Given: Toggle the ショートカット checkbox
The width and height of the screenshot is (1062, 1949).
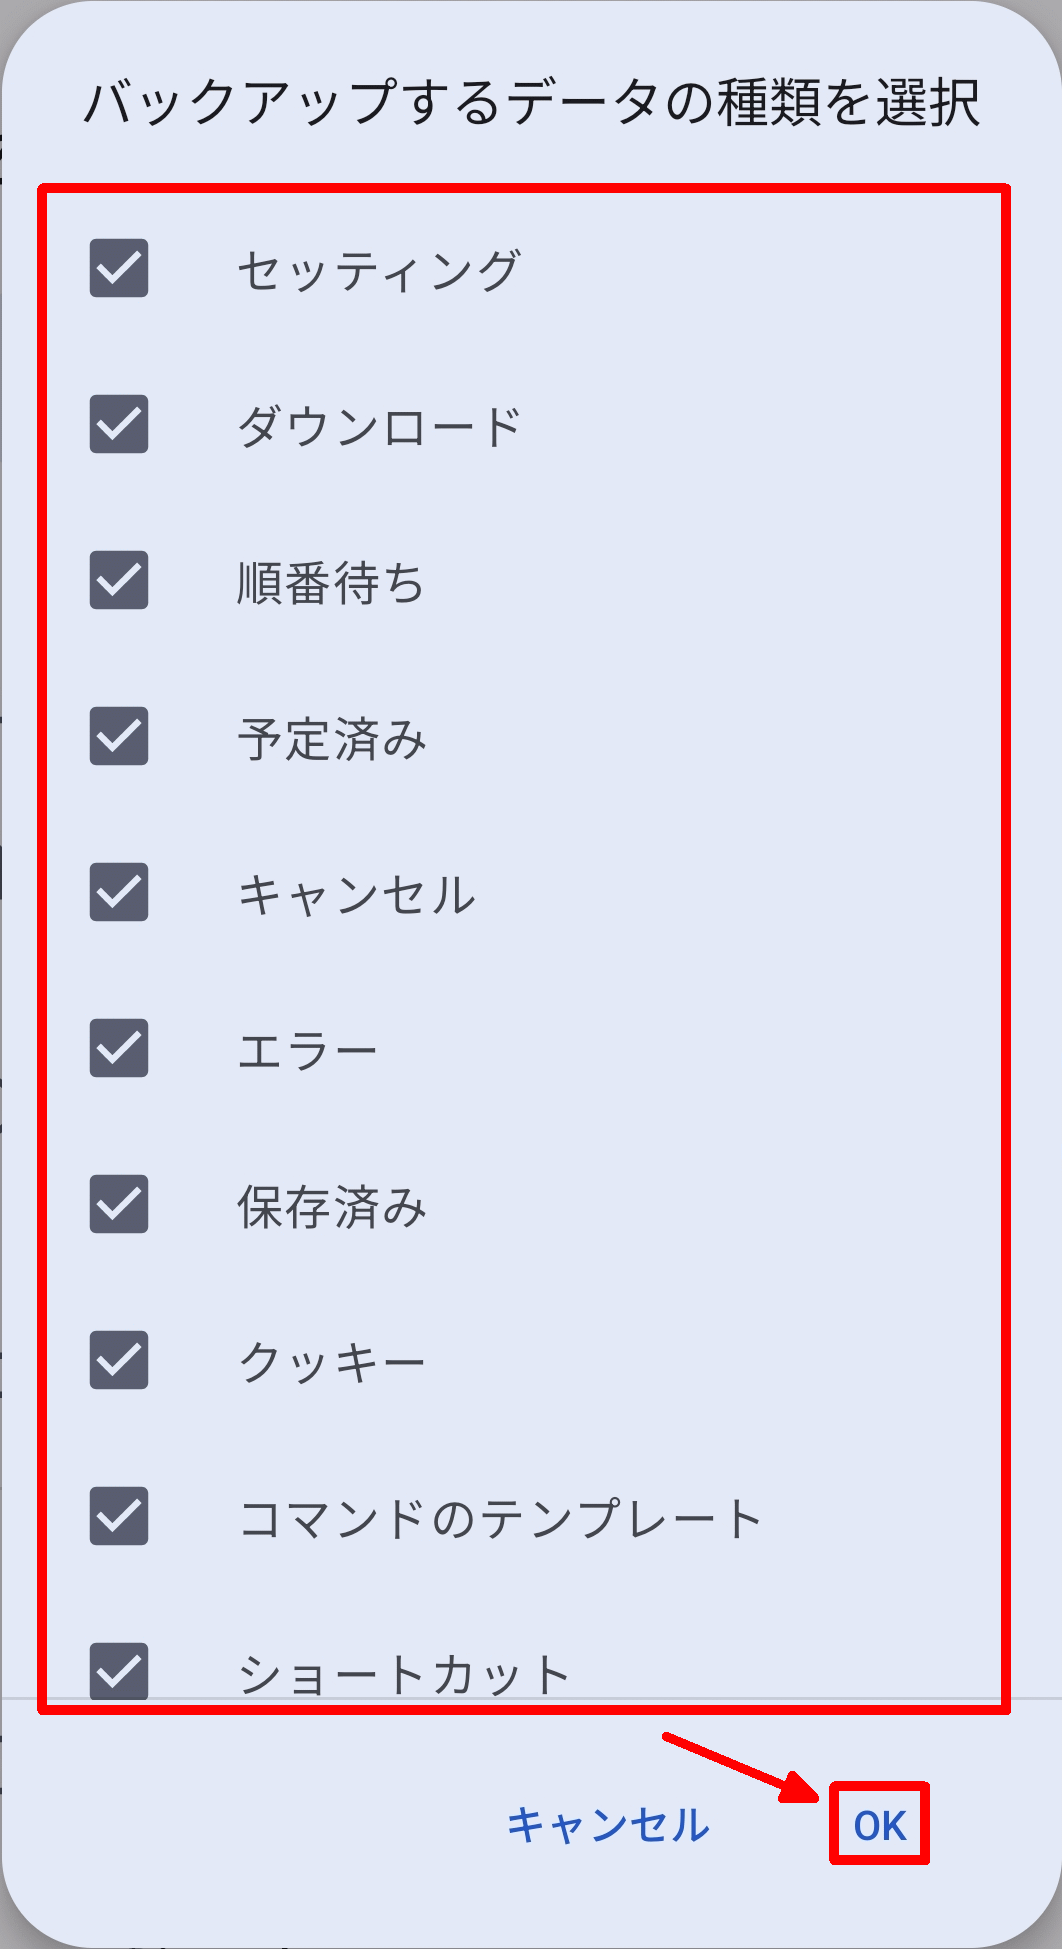Looking at the screenshot, I should (x=119, y=1670).
